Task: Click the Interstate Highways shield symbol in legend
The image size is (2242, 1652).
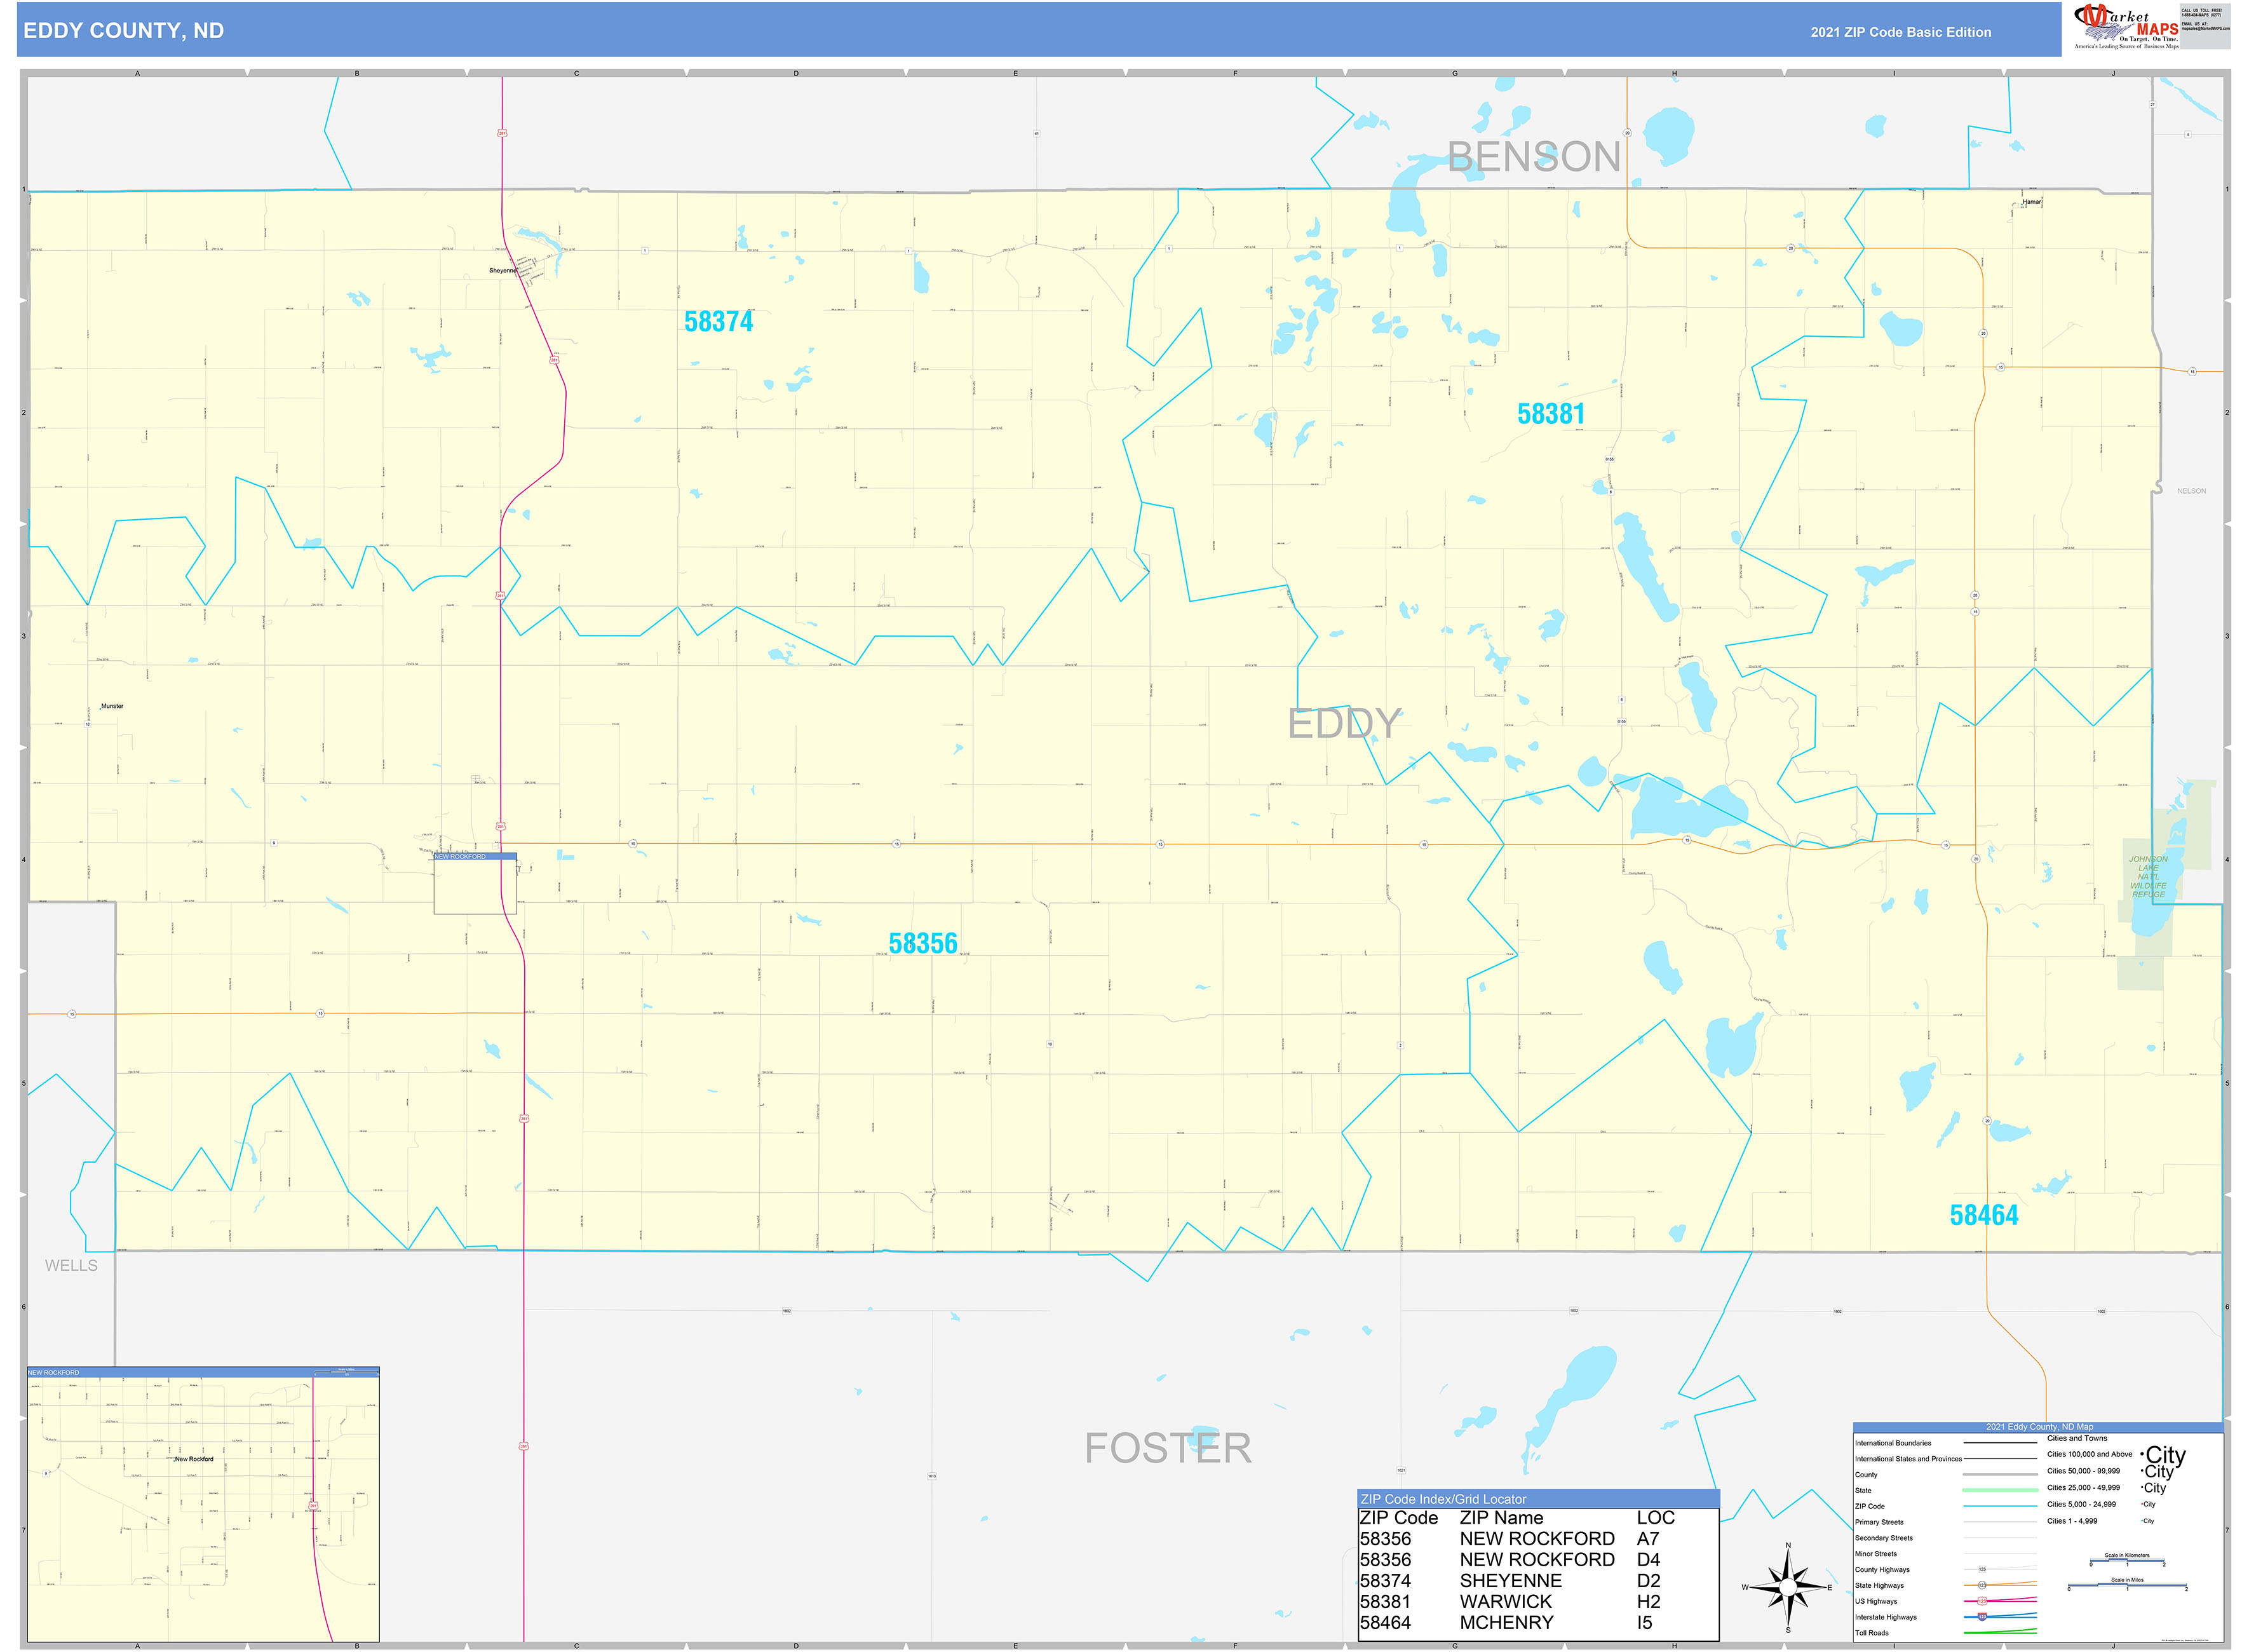Action: (1982, 1616)
